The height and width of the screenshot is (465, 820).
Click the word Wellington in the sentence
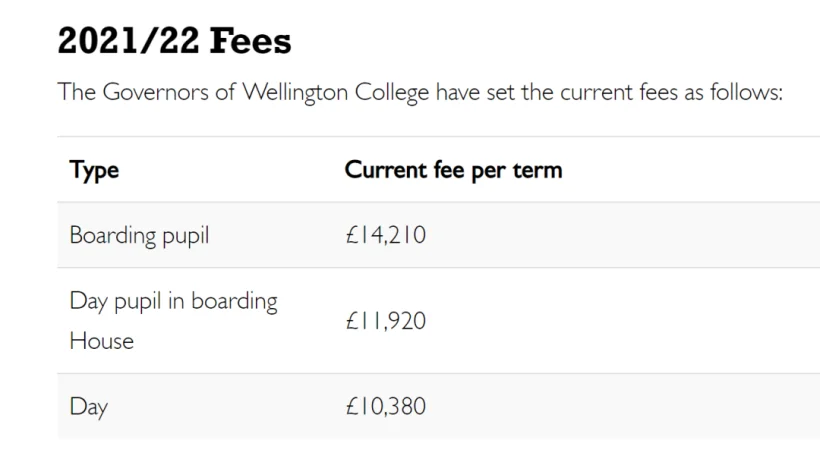(x=295, y=93)
